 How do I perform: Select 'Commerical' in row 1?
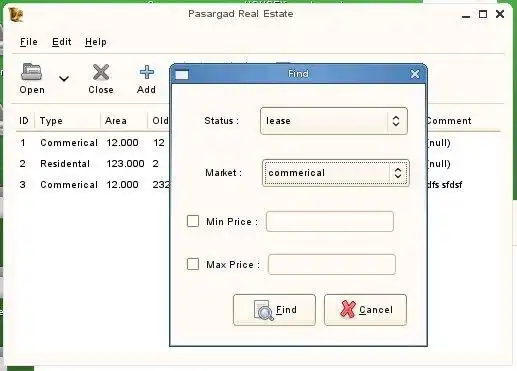tap(69, 143)
